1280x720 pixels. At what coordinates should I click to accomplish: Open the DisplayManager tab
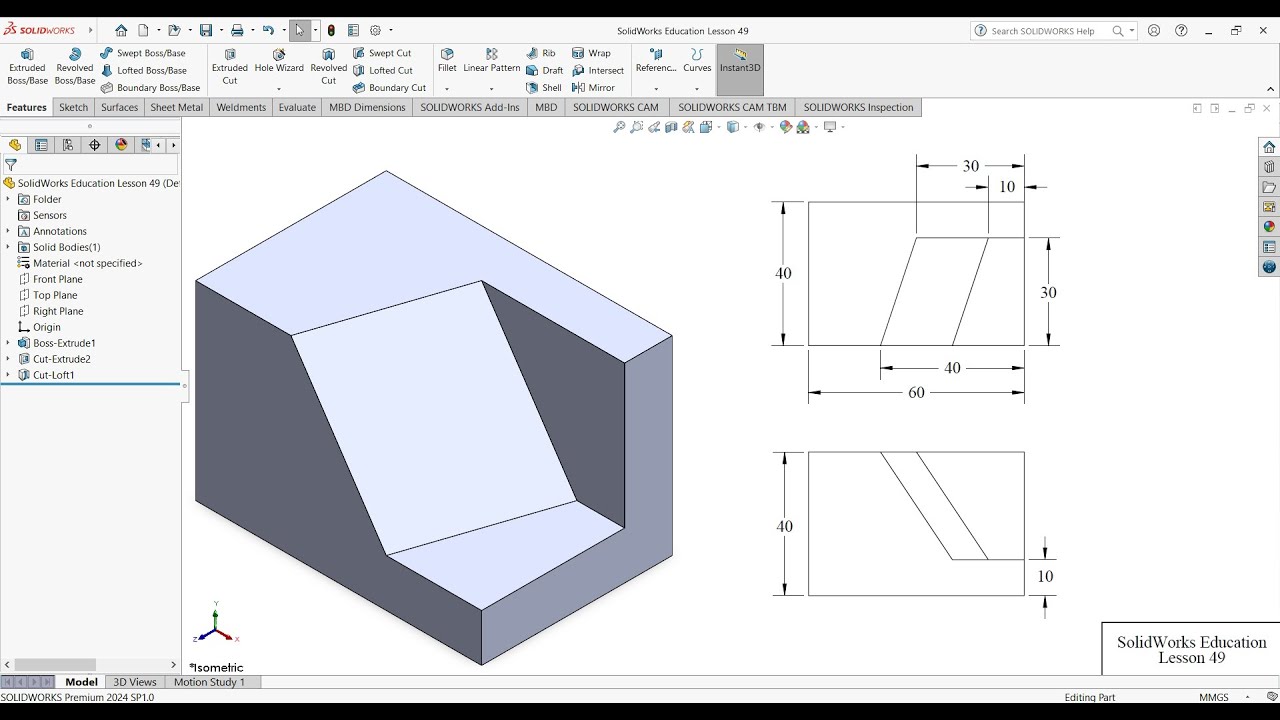(121, 145)
